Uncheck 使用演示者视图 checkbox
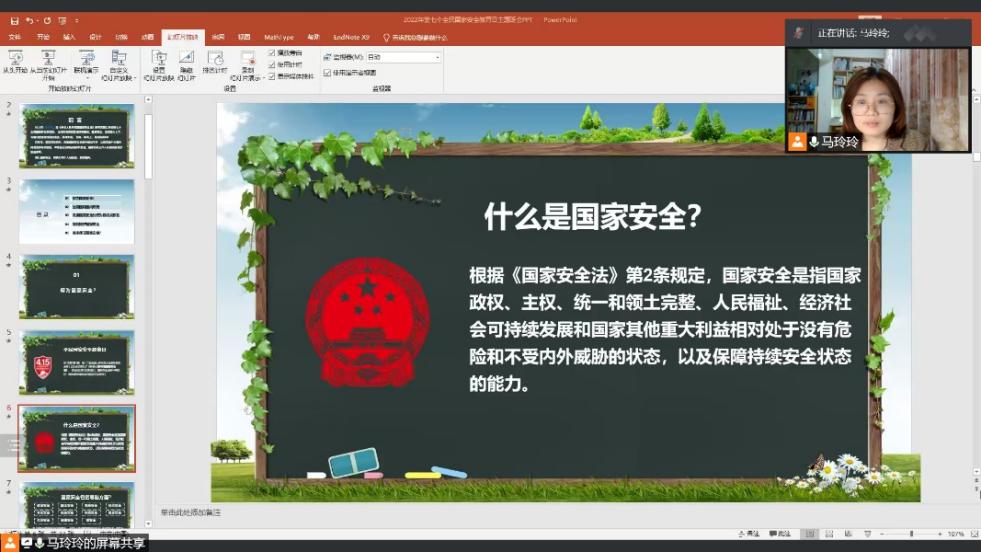This screenshot has width=981, height=552. [327, 72]
